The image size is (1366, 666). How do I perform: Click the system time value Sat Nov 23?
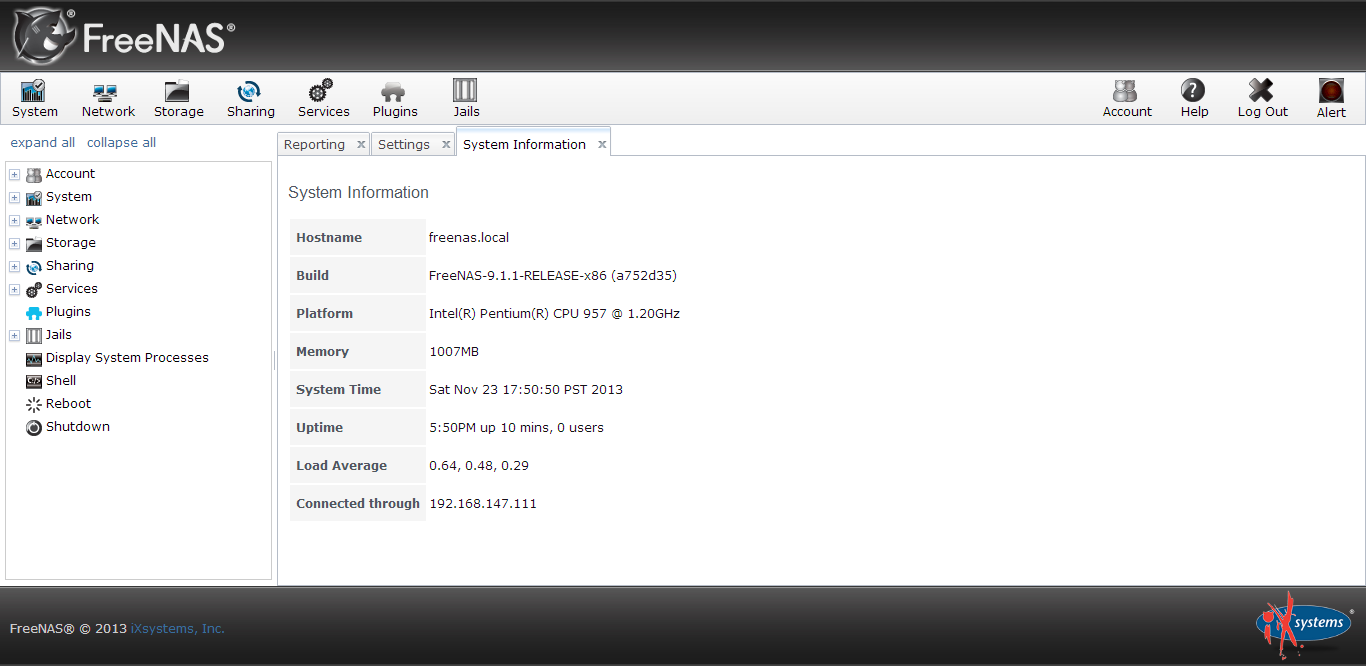click(526, 389)
